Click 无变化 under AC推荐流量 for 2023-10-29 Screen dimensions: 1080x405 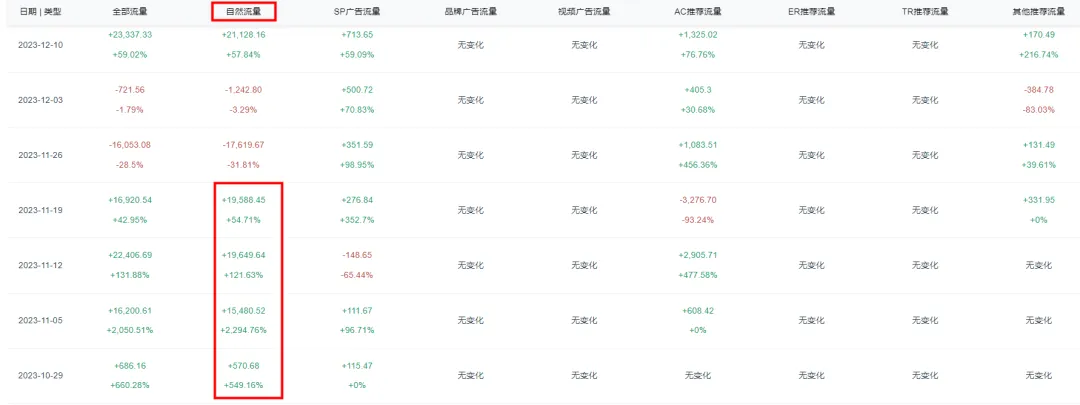(x=698, y=376)
